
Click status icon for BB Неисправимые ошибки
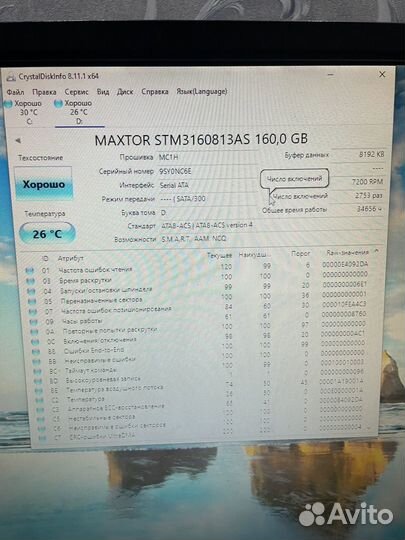[x=37, y=362]
